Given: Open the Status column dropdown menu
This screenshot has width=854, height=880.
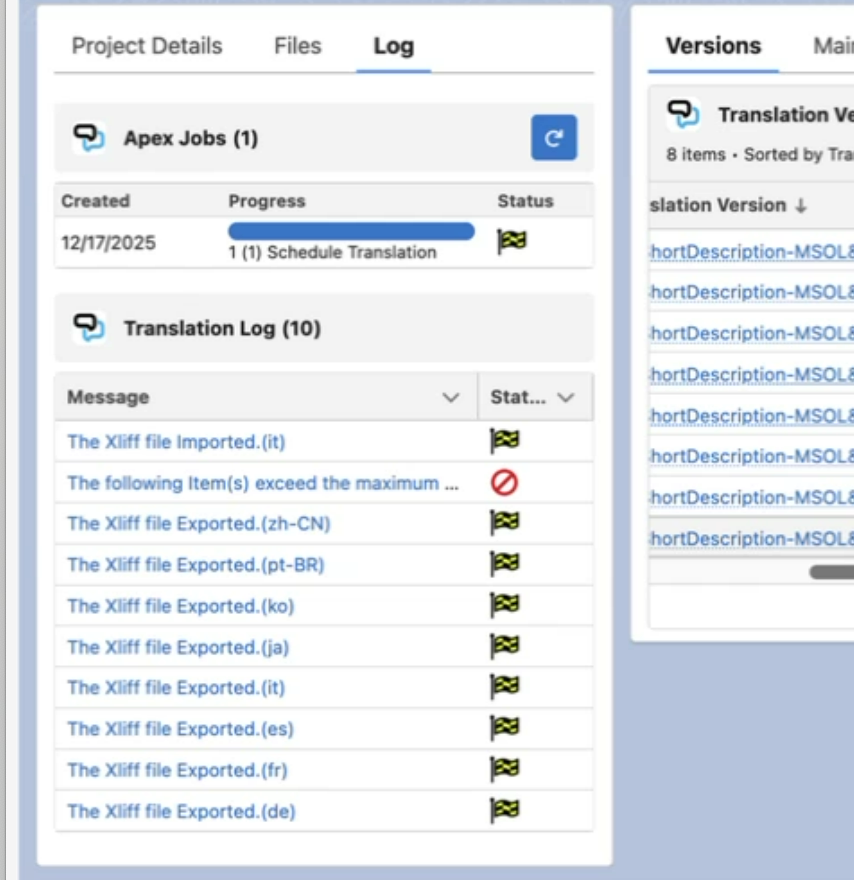Looking at the screenshot, I should point(566,398).
